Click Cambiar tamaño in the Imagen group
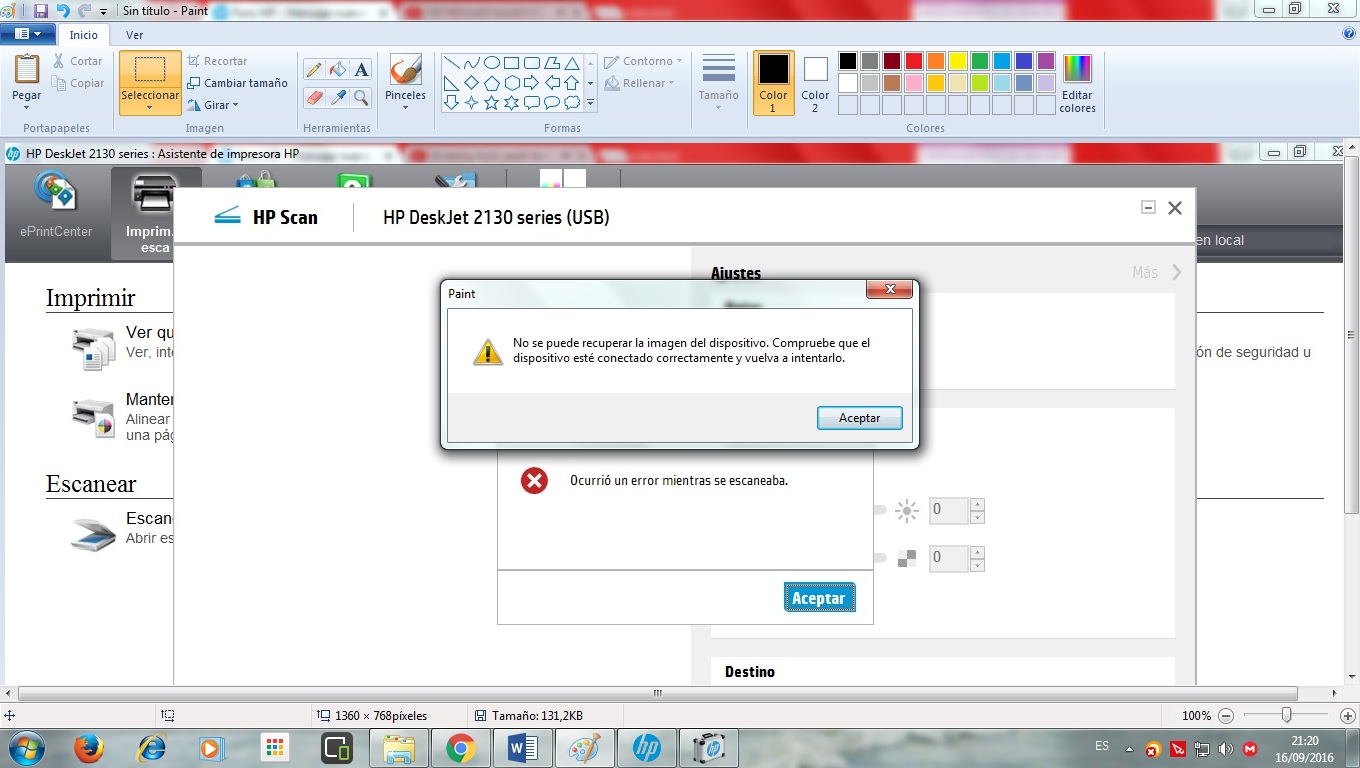The image size is (1360, 768). pyautogui.click(x=237, y=83)
